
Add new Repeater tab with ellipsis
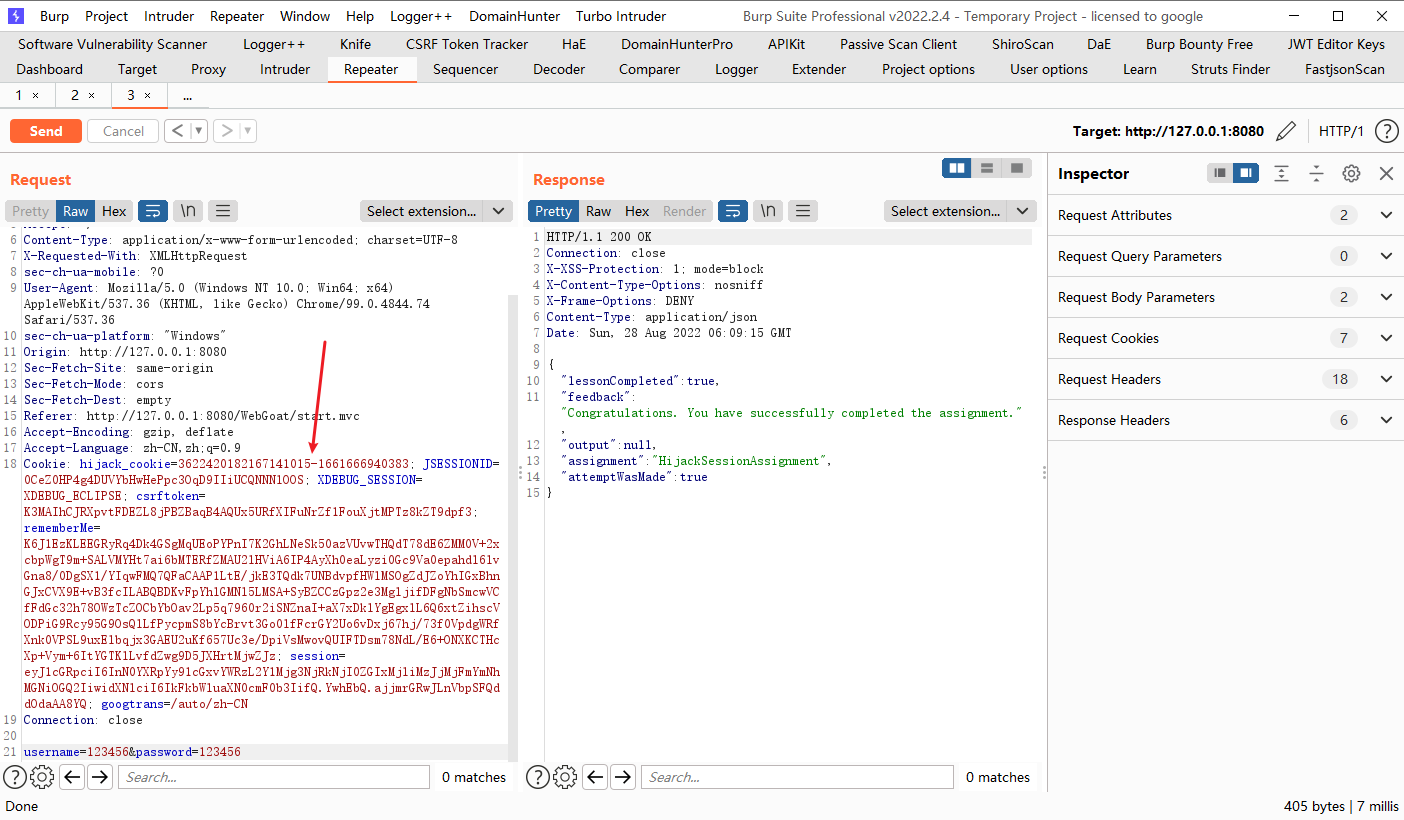pyautogui.click(x=187, y=95)
